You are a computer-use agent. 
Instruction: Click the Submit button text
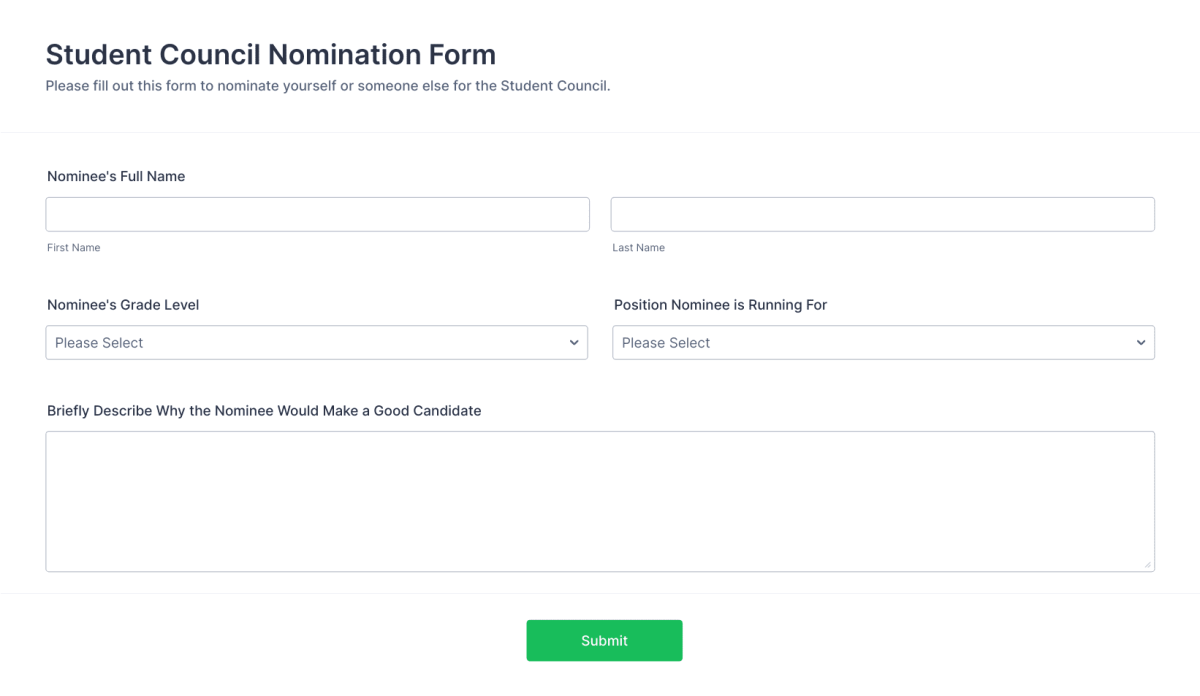point(604,640)
